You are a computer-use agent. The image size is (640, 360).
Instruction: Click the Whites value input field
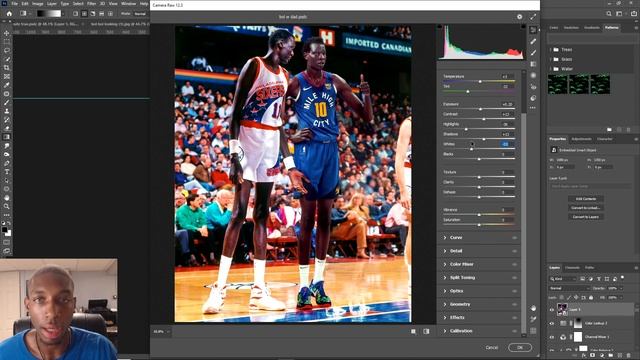[506, 144]
